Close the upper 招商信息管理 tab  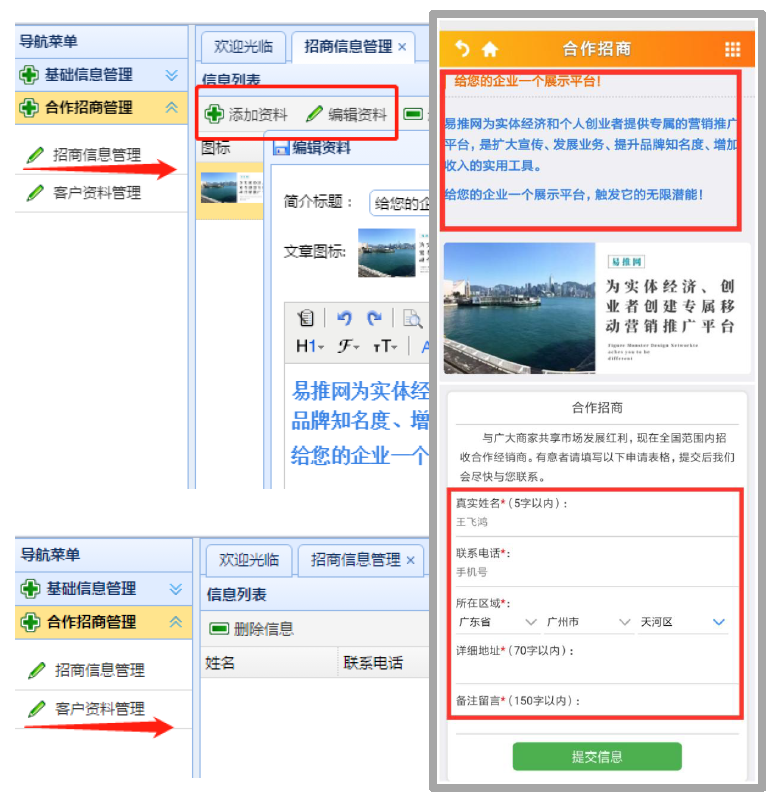click(403, 47)
